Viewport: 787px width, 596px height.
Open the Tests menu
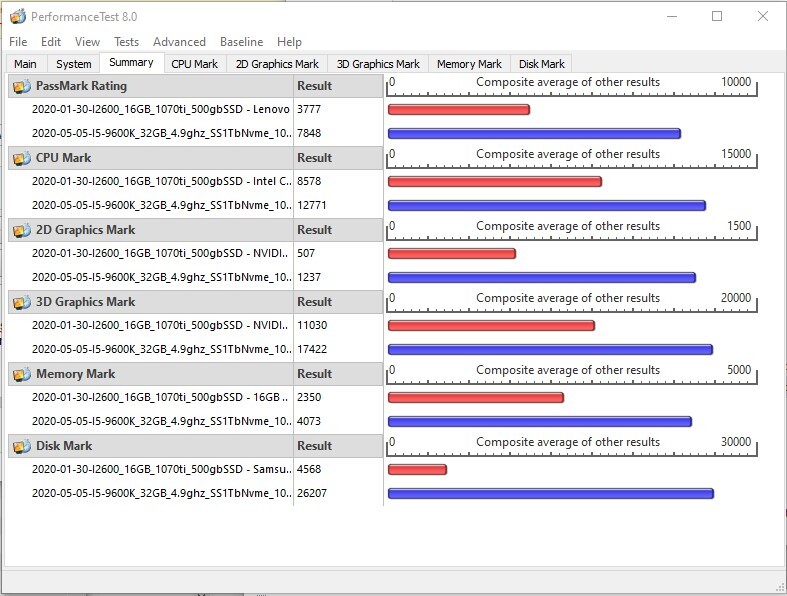pos(126,42)
